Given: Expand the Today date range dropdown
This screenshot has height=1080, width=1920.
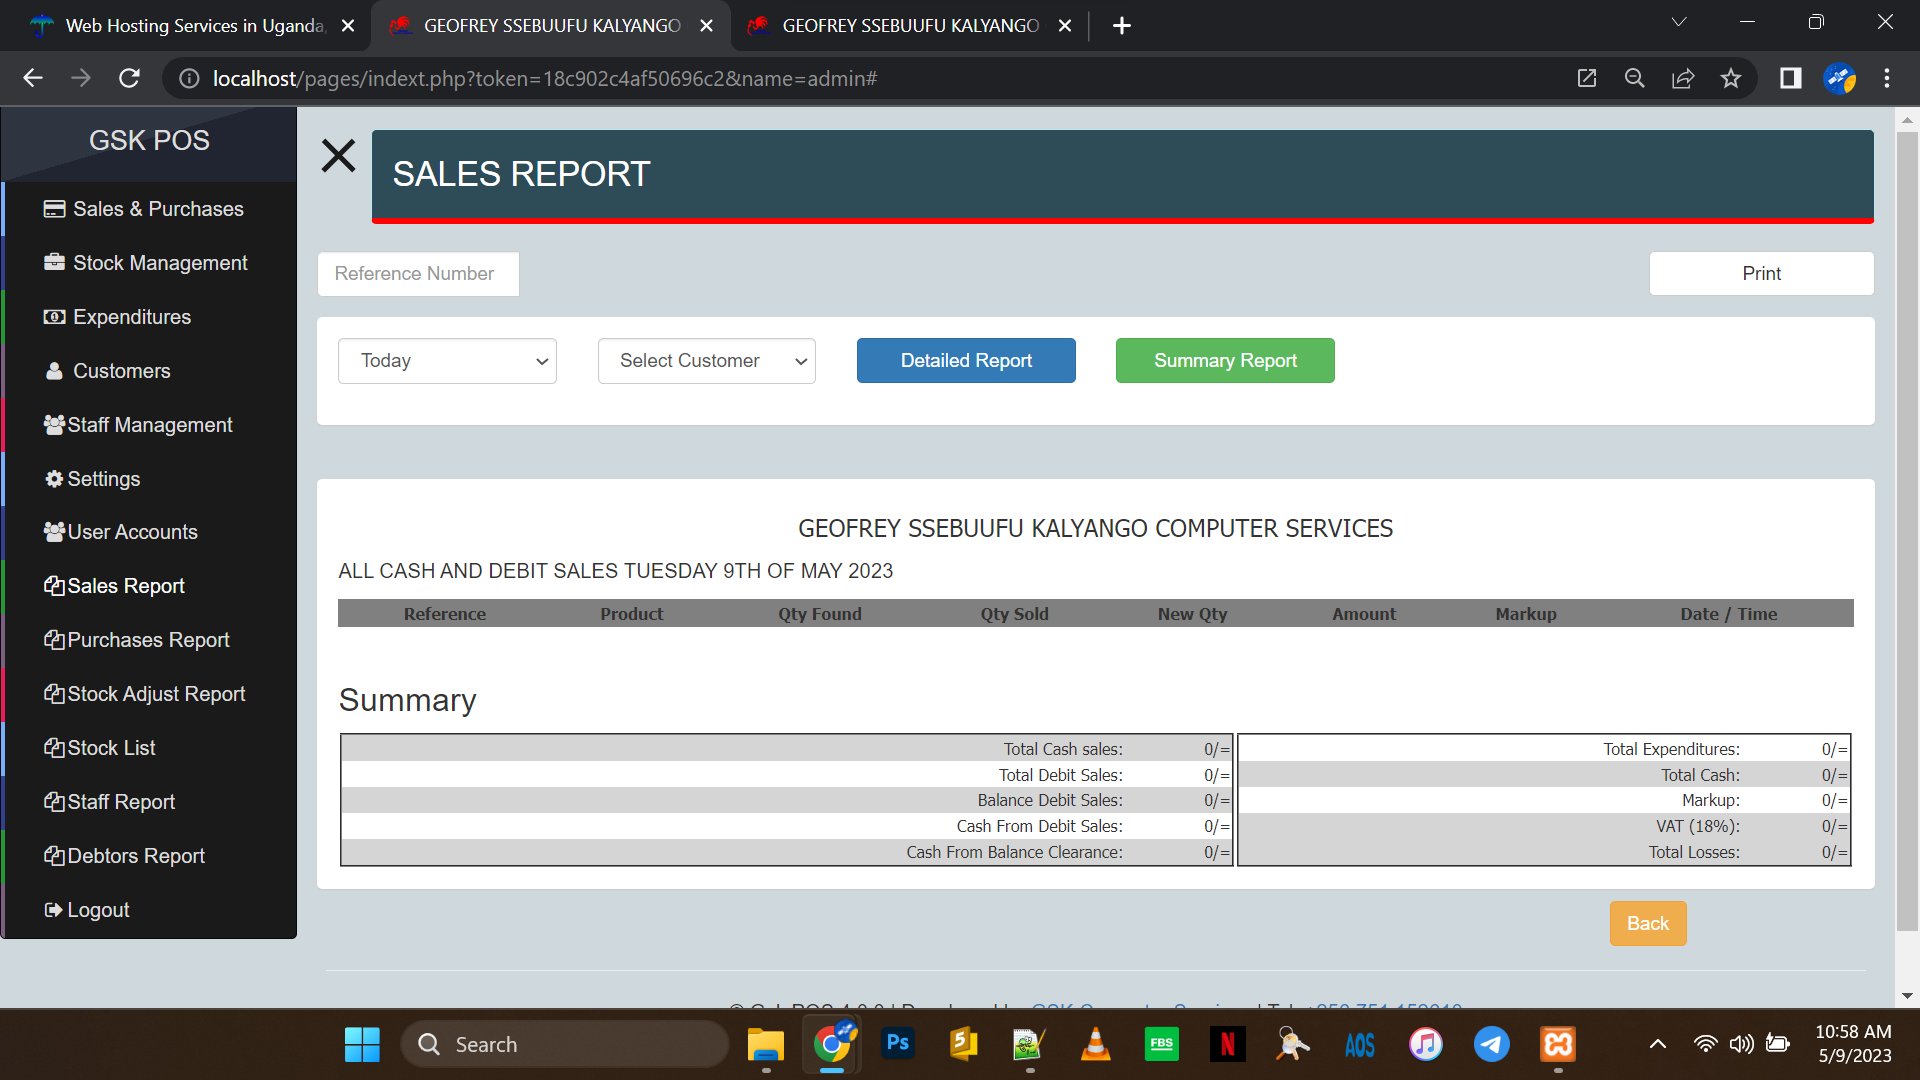Looking at the screenshot, I should [447, 361].
